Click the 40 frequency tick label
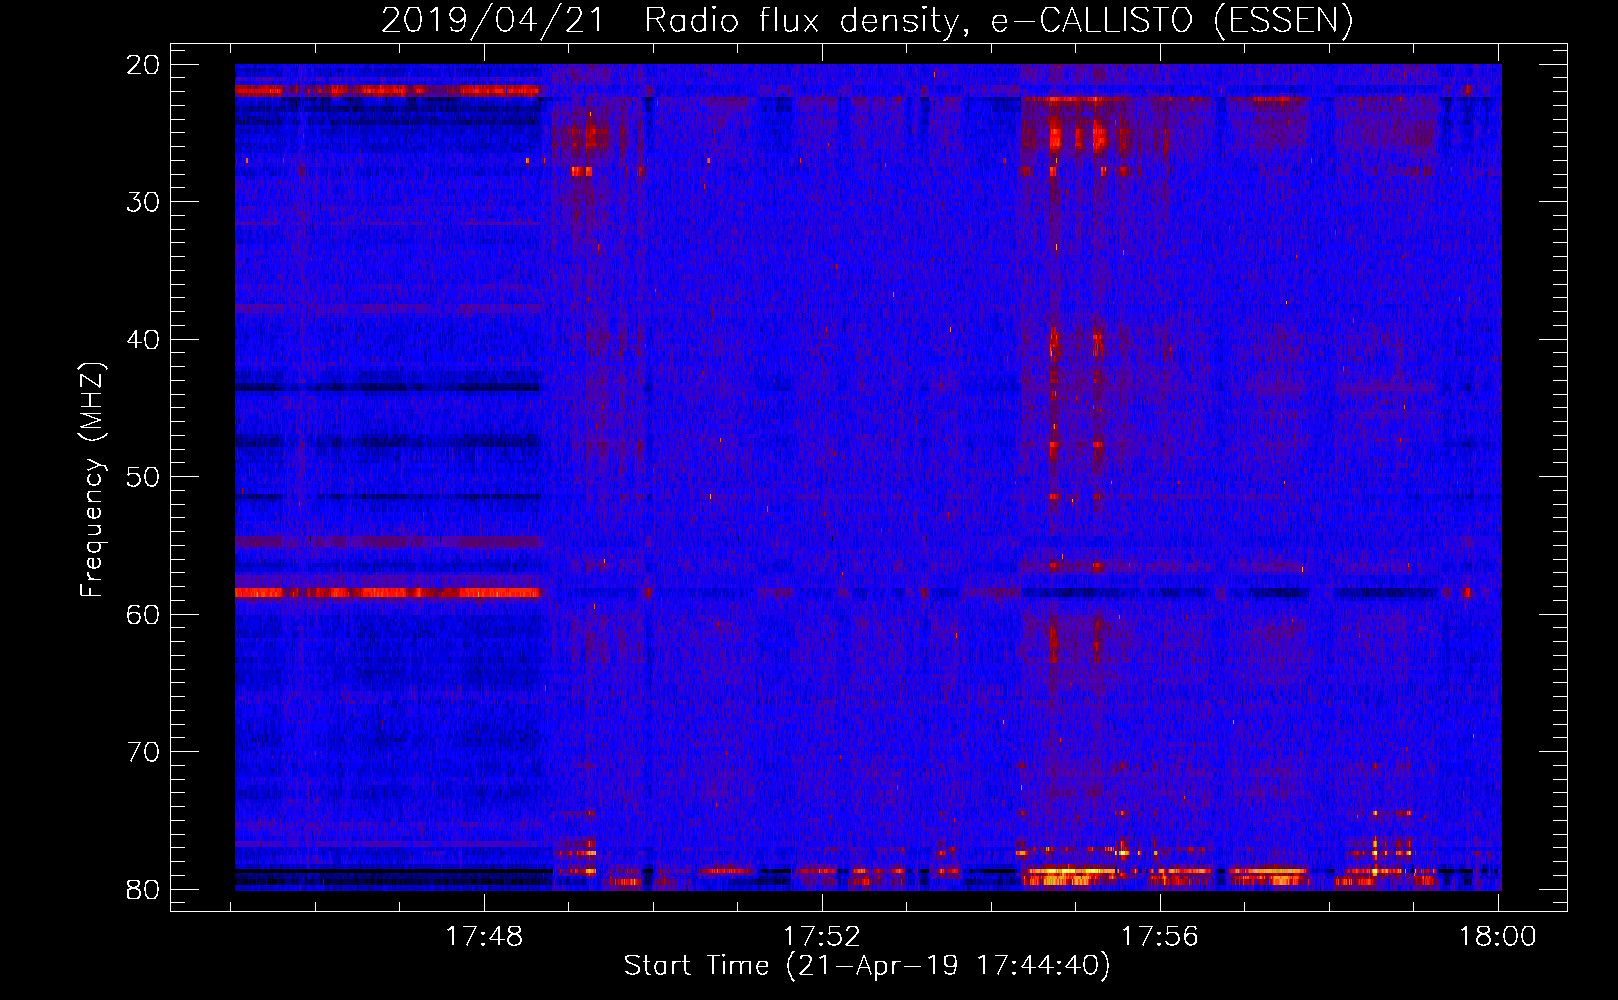Screen dimensions: 1618x1000 tap(143, 340)
